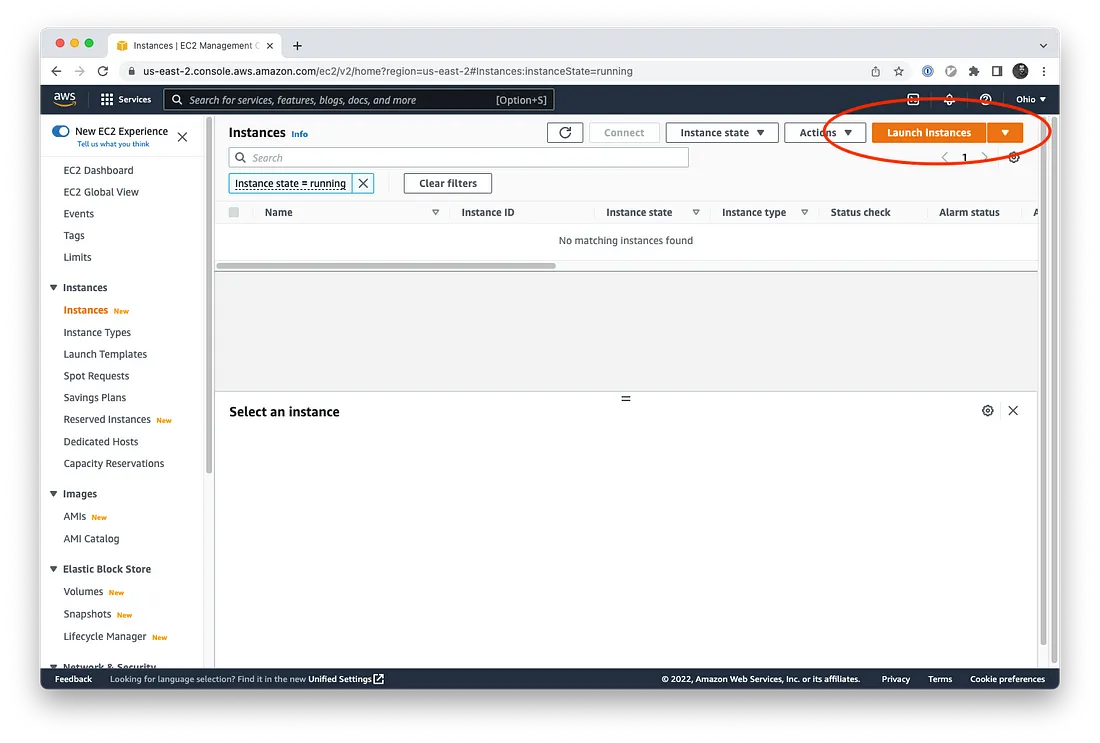Sort by the Instance state column arrow

[x=696, y=212]
